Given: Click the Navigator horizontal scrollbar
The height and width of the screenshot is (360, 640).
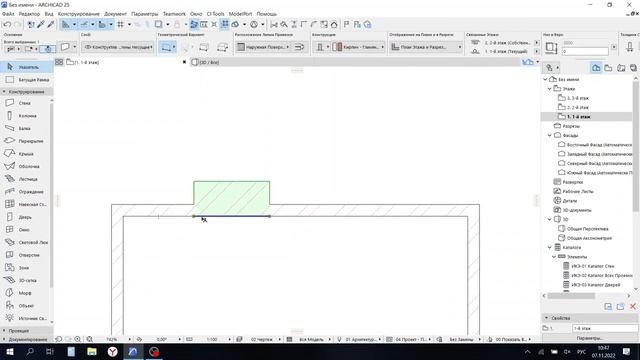Looking at the screenshot, I should [x=571, y=296].
